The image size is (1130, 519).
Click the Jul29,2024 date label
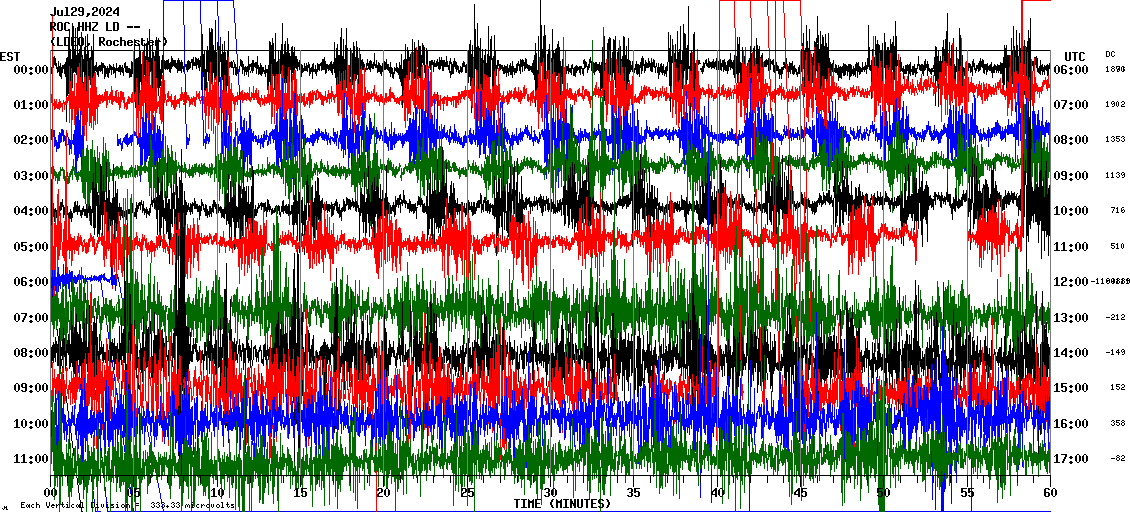(x=88, y=12)
